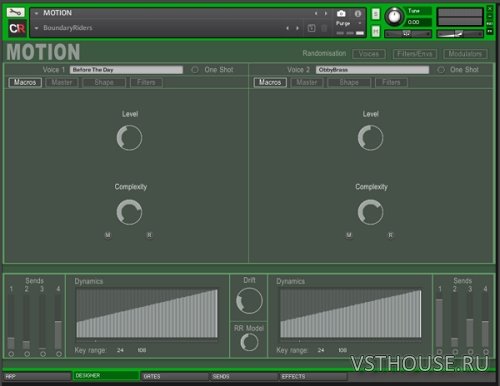Click the Tune value 0.00 field

[x=419, y=22]
